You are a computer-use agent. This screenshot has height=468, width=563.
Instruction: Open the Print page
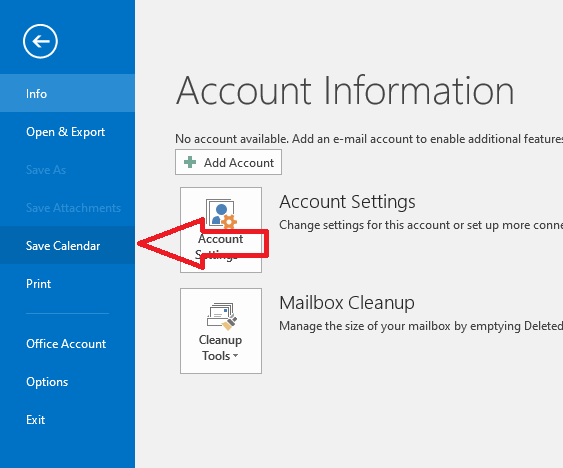[67, 283]
